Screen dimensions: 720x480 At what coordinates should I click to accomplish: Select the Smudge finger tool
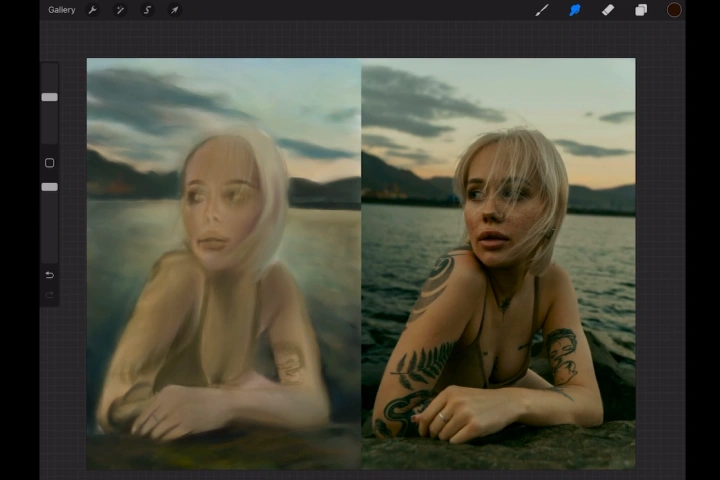tap(575, 10)
